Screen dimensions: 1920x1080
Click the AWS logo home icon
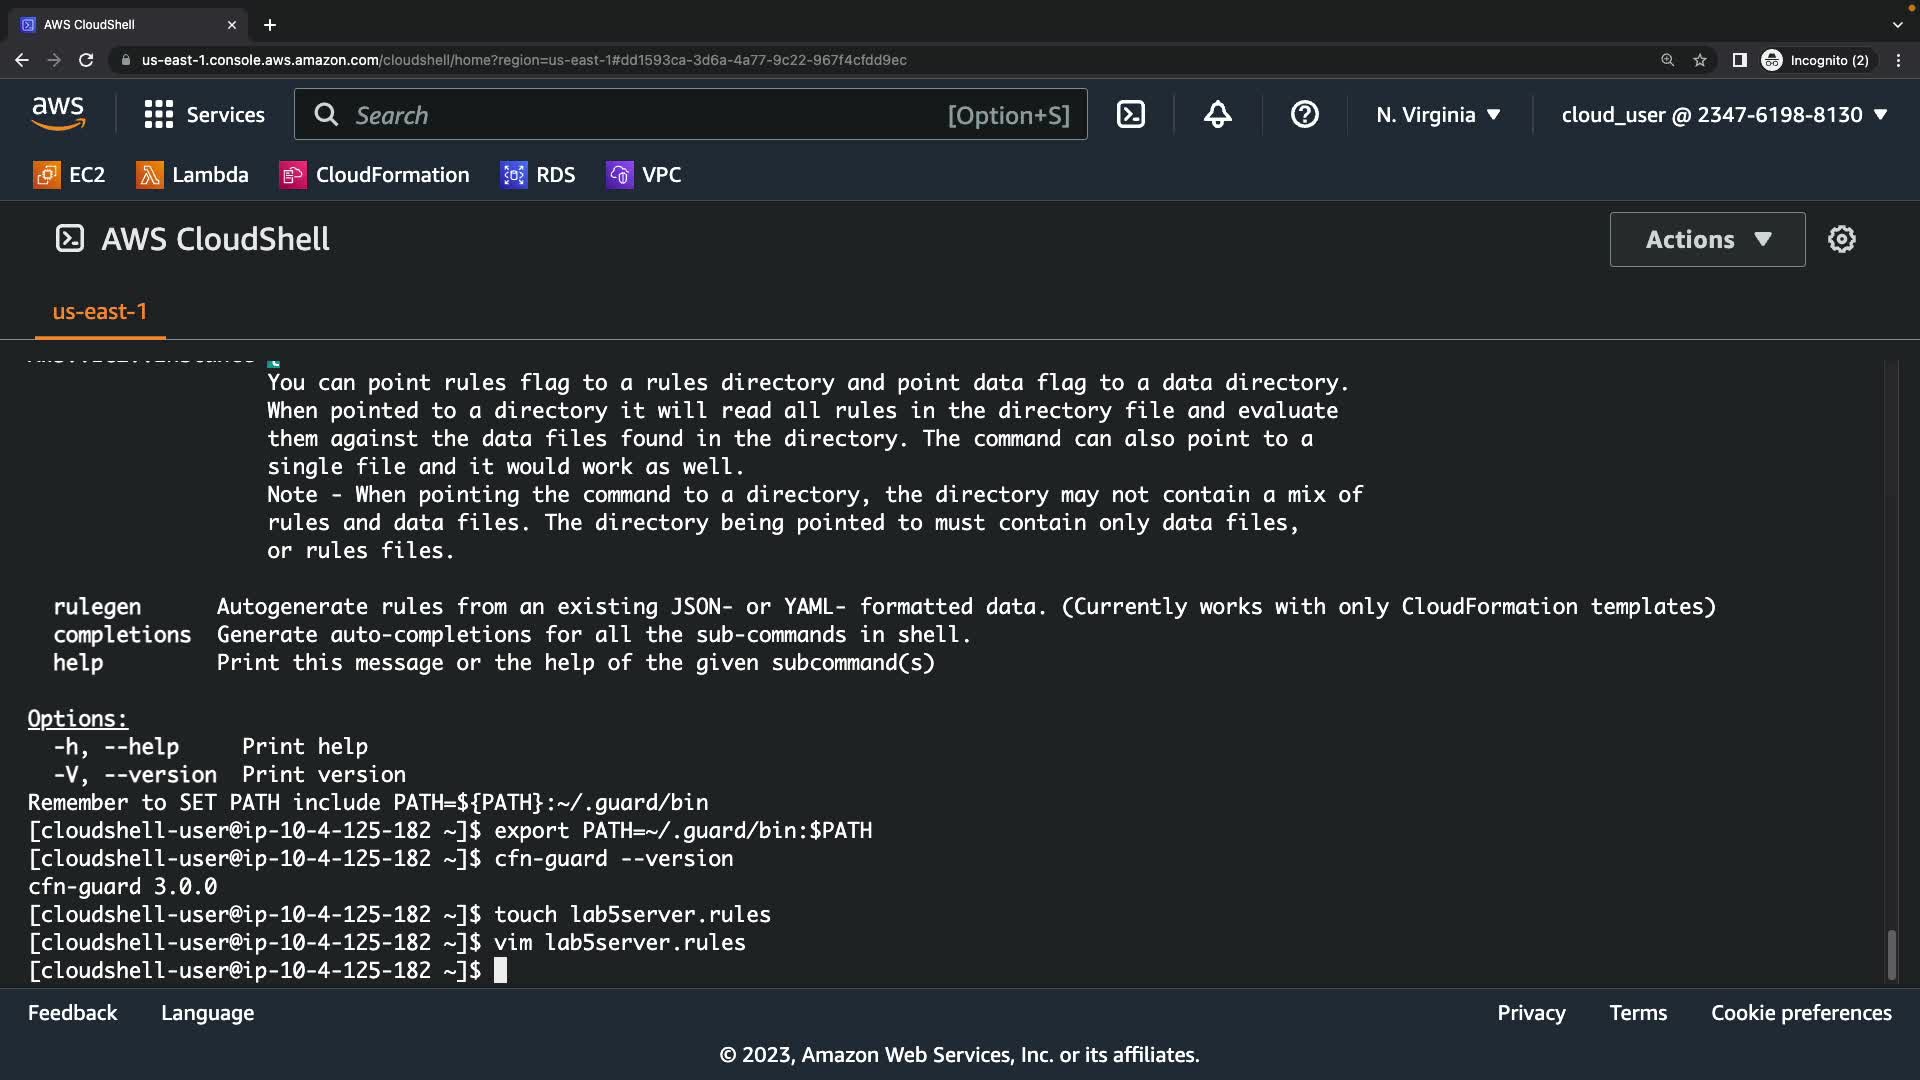tap(58, 114)
